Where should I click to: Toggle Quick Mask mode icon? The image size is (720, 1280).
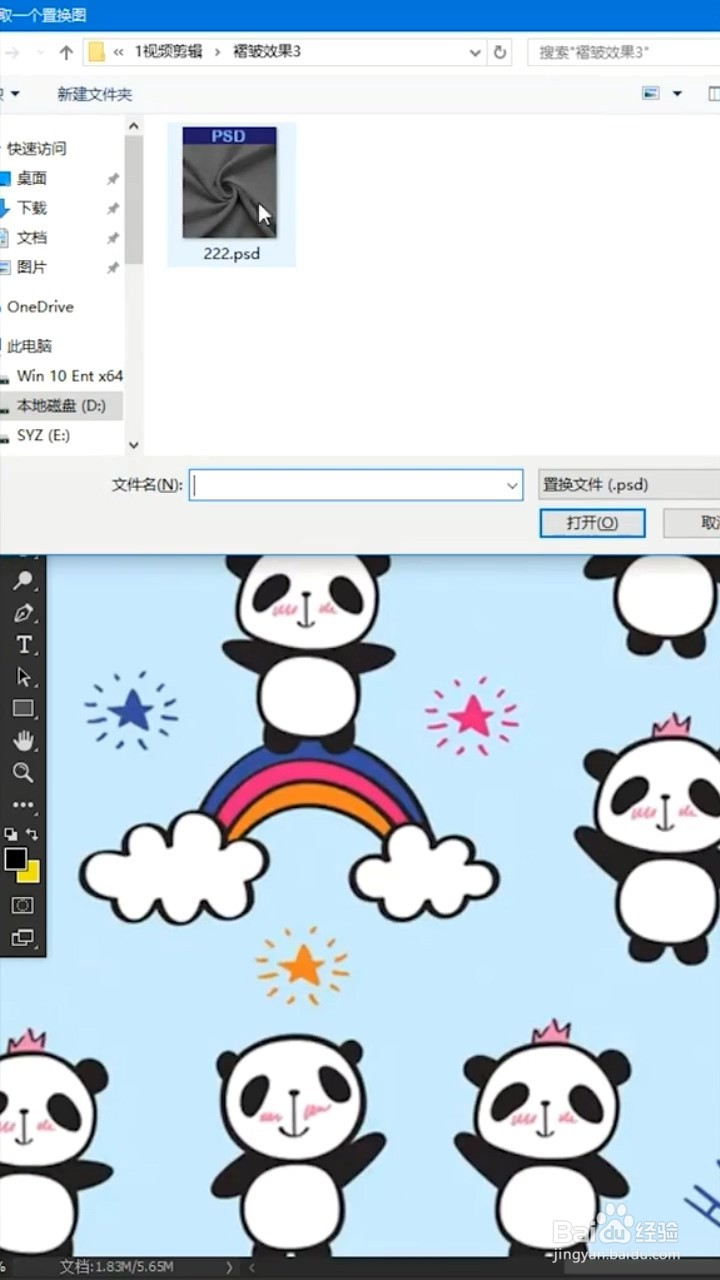(x=22, y=905)
